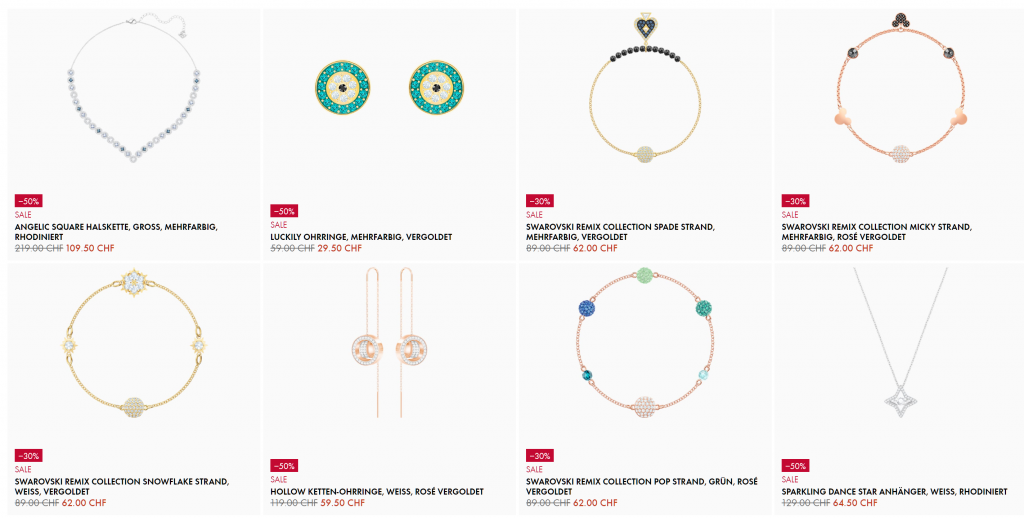Open the Hollow Ketten-Ohrringe title link

click(377, 492)
